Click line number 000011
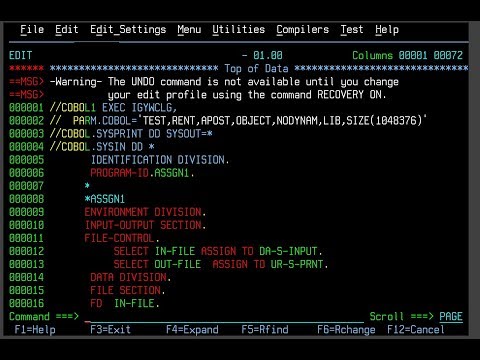Viewport: 480px width, 360px height. [26, 238]
